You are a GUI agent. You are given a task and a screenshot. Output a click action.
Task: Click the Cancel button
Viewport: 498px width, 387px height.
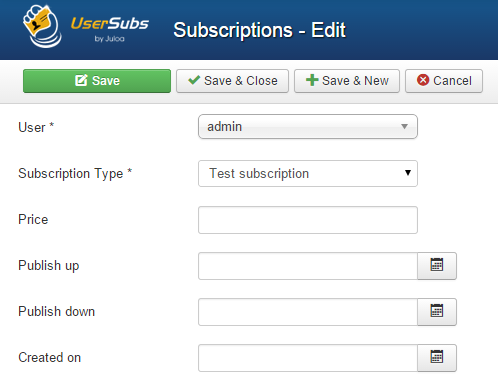444,81
